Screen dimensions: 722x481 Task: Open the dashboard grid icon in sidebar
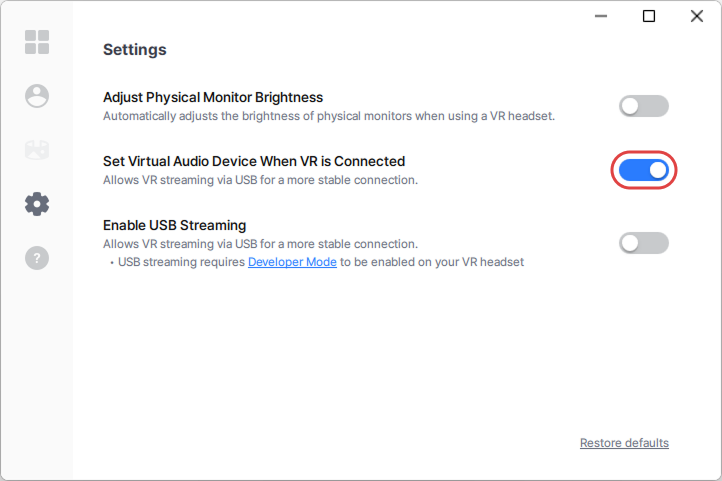[x=37, y=42]
